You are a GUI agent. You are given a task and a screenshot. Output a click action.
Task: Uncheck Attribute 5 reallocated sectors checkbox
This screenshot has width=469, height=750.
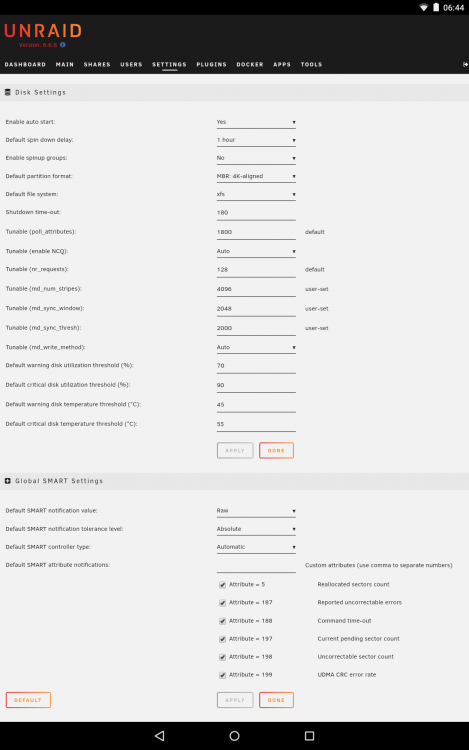coord(222,585)
